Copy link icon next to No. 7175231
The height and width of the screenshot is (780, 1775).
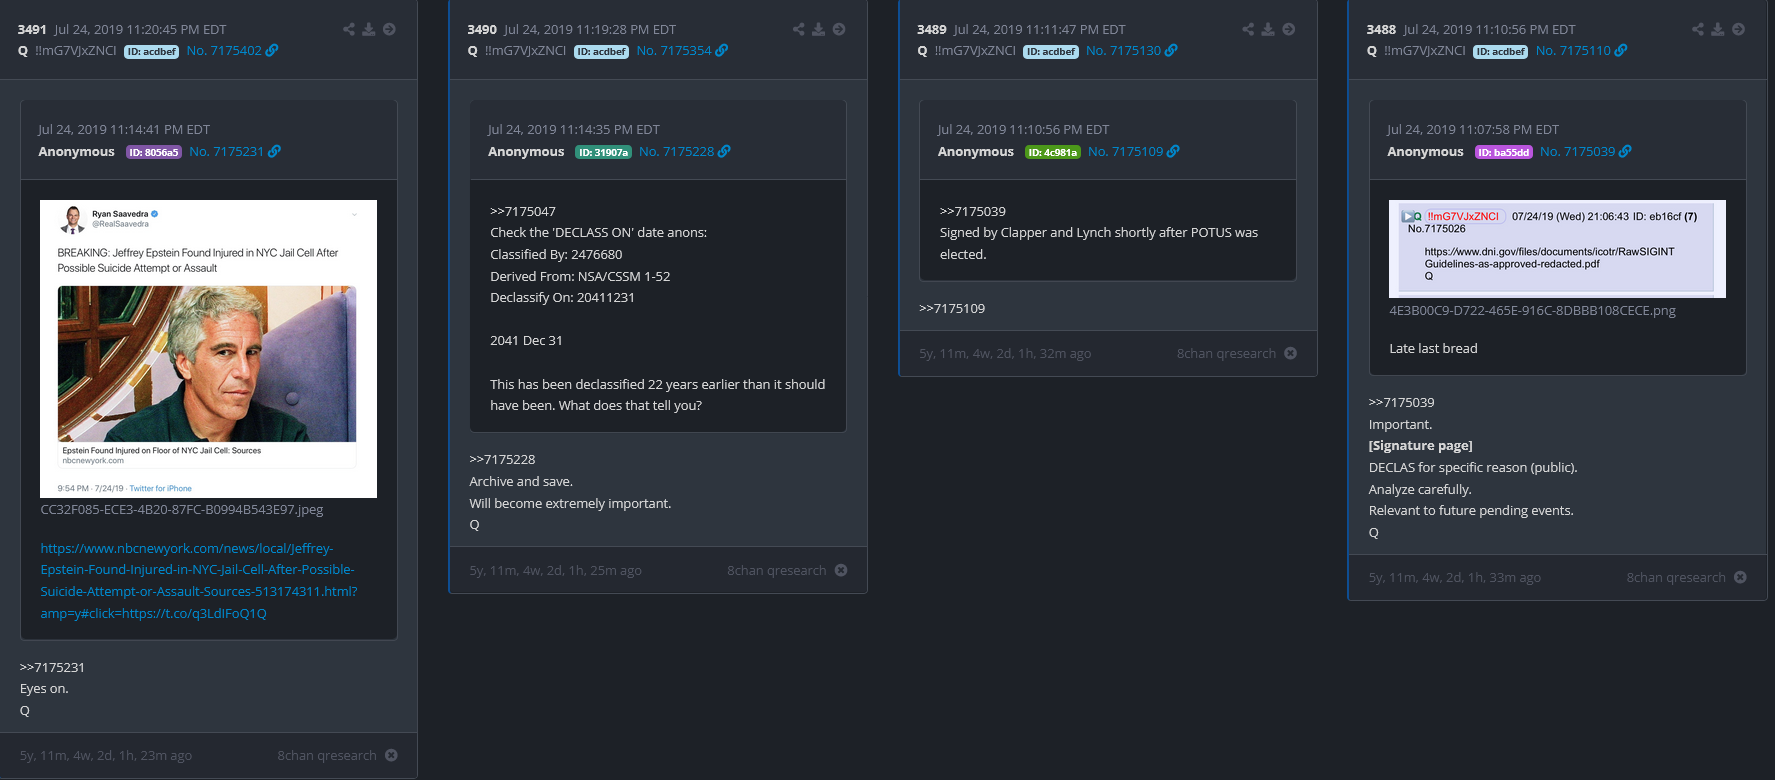click(x=274, y=151)
